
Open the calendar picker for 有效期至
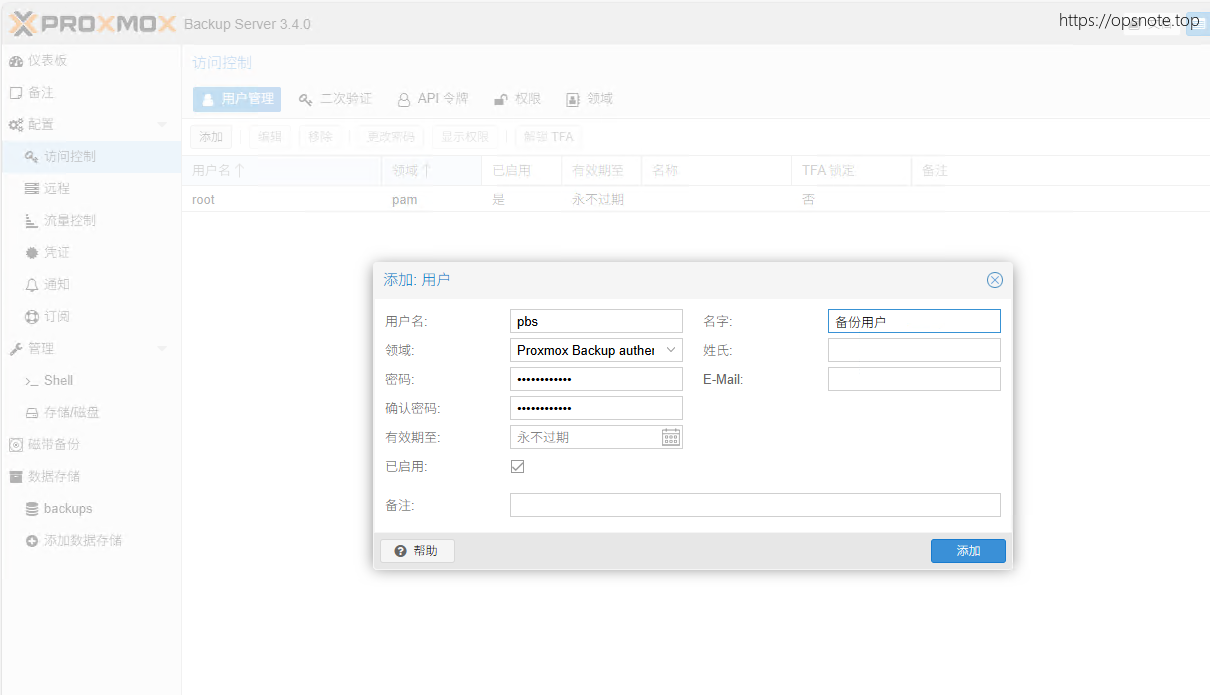[671, 437]
